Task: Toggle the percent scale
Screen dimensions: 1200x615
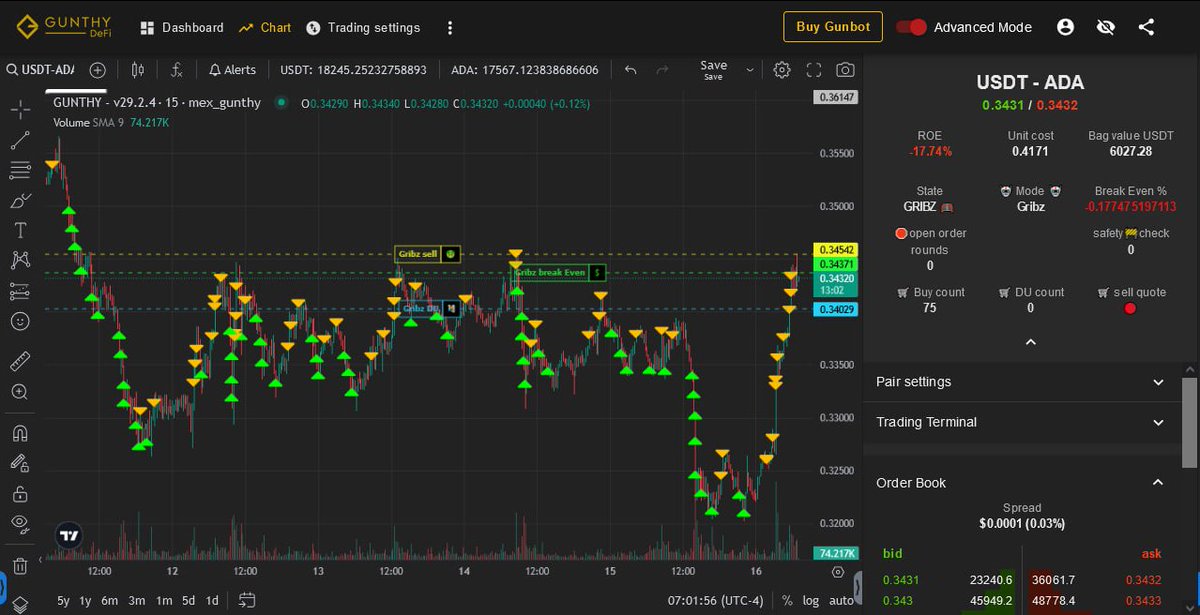Action: coord(787,600)
